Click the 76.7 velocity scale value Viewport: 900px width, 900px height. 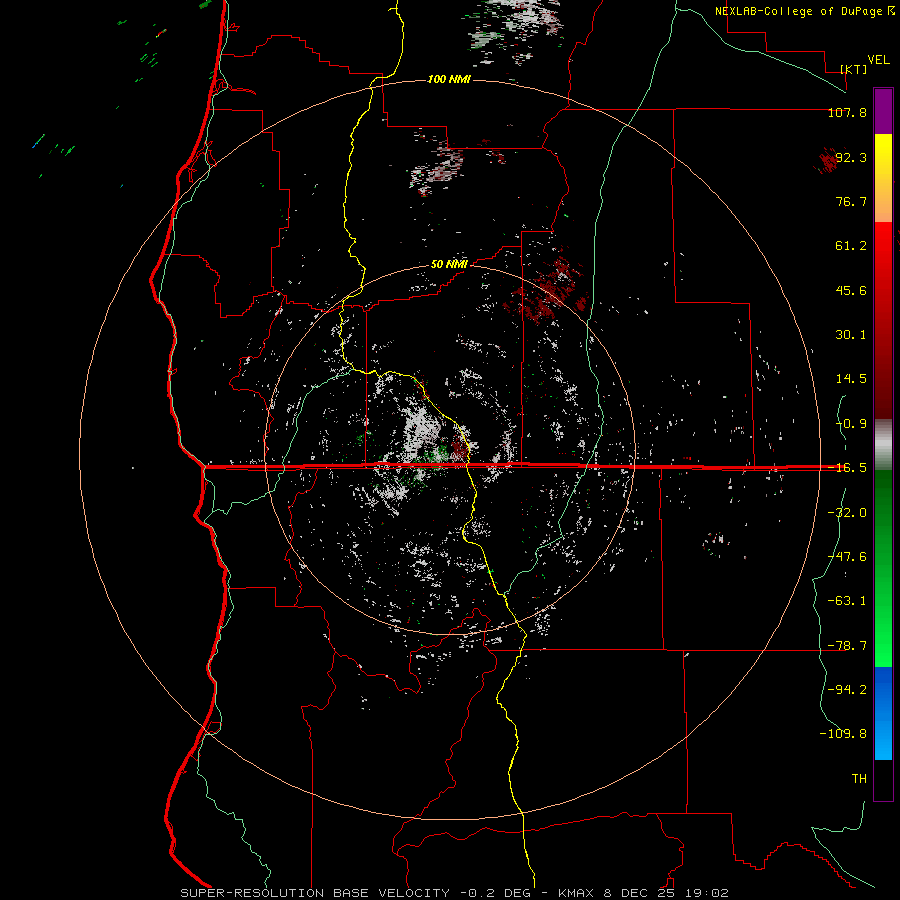coord(851,201)
